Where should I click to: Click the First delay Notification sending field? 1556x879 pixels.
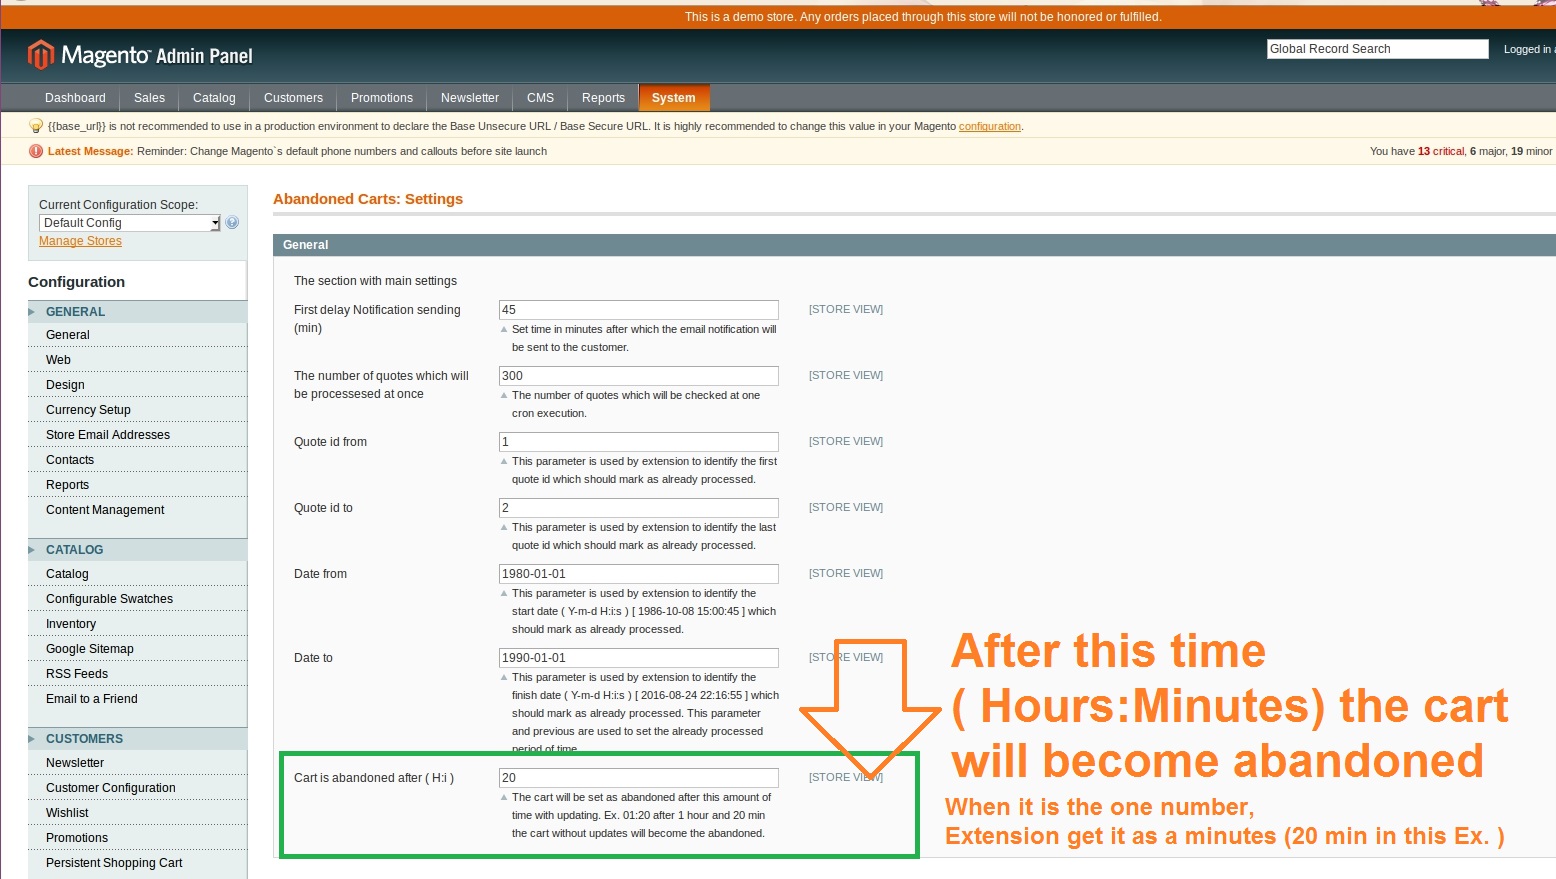(639, 310)
